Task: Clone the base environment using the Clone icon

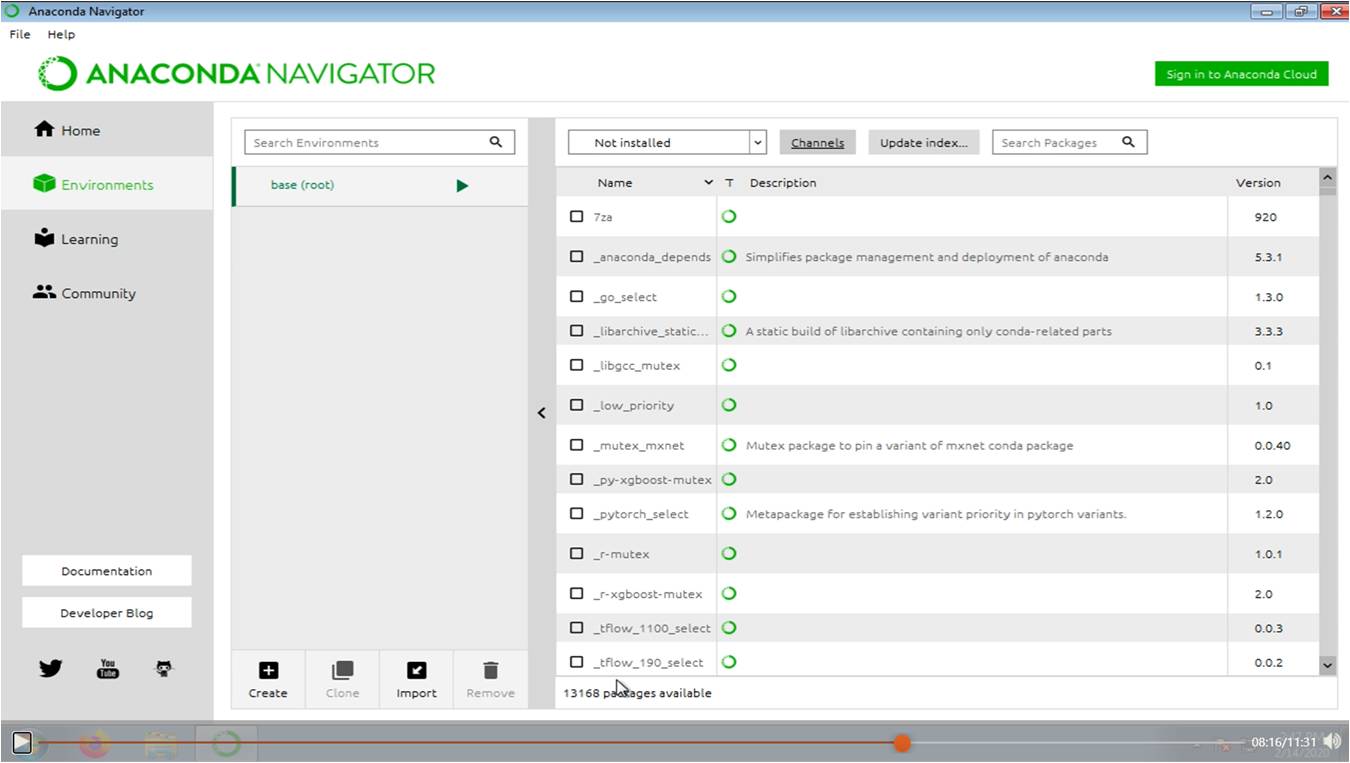Action: (x=341, y=669)
